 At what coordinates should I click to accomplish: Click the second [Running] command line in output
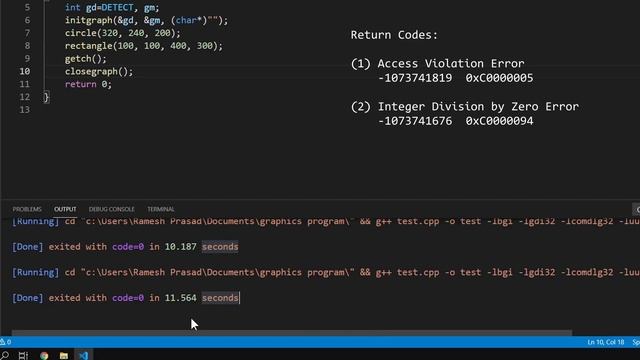tap(326, 272)
